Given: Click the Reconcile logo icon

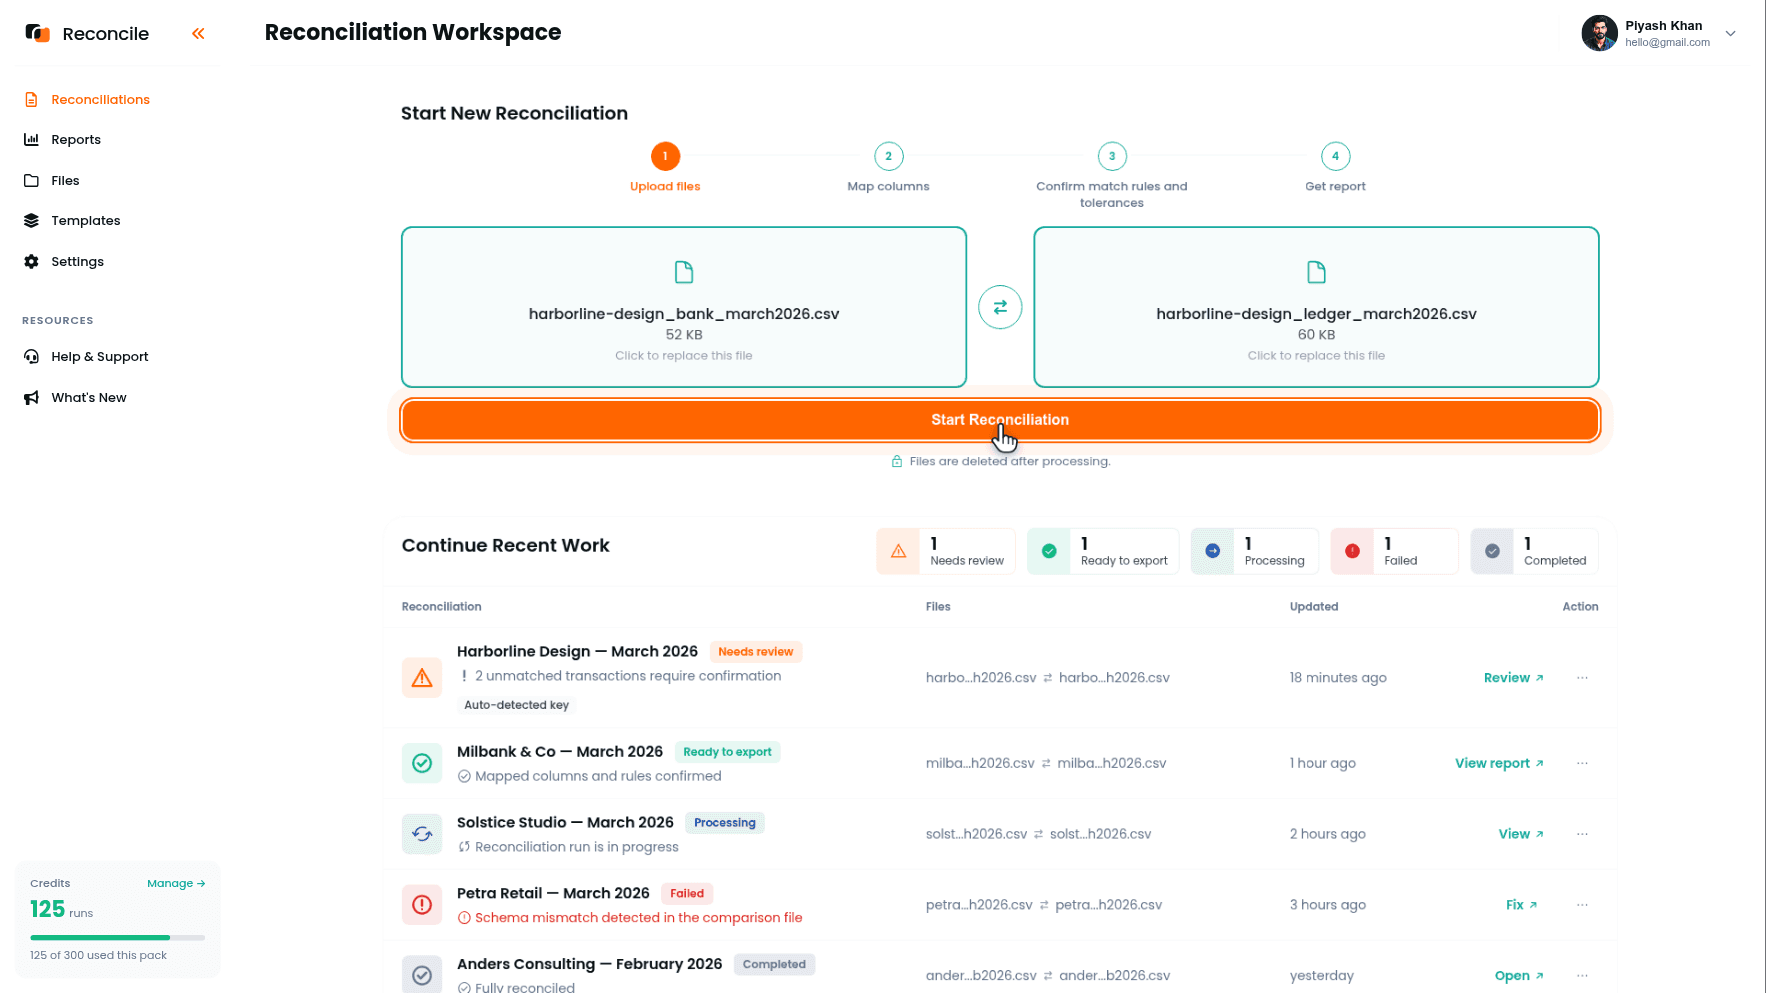Looking at the screenshot, I should coord(37,33).
